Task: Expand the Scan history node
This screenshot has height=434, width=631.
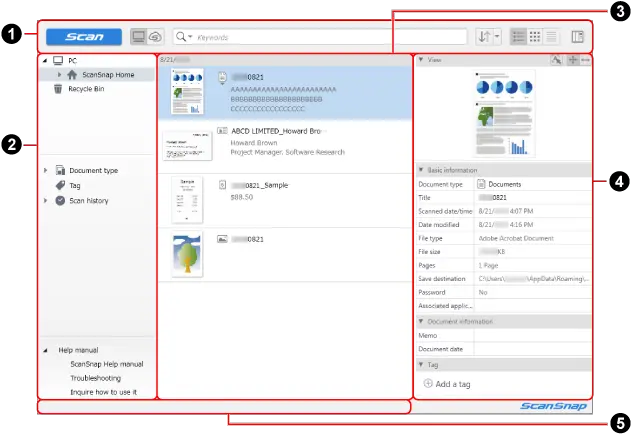Action: 45,200
